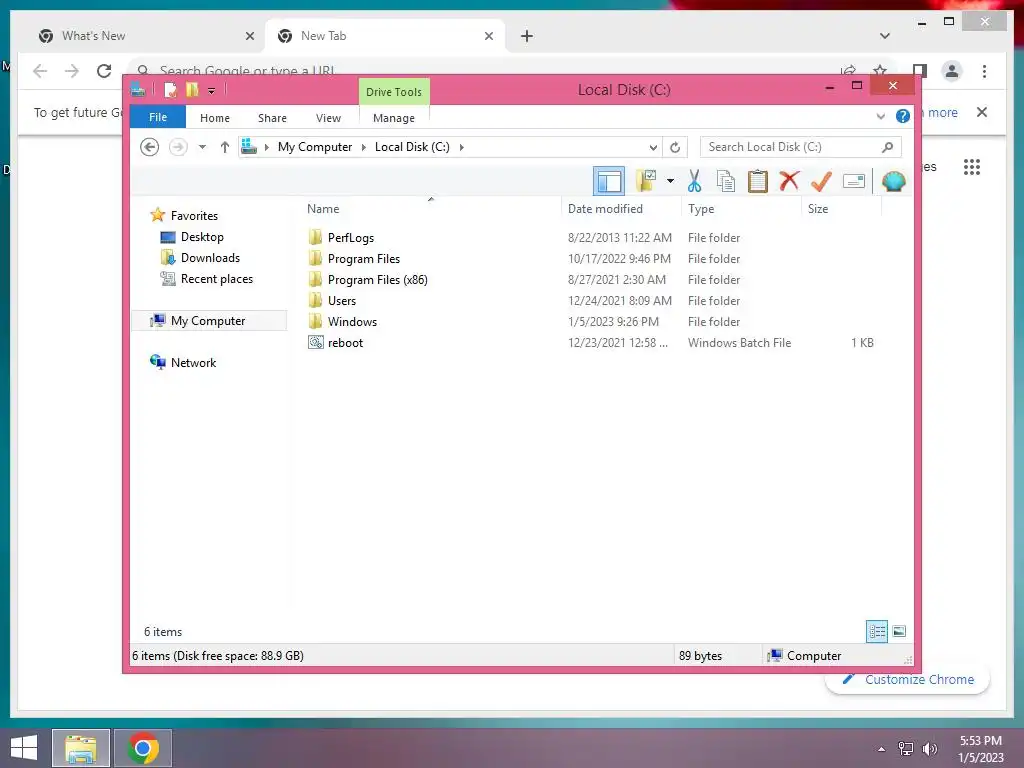
Task: Click the Classic Shell settings shell icon
Action: (x=893, y=181)
